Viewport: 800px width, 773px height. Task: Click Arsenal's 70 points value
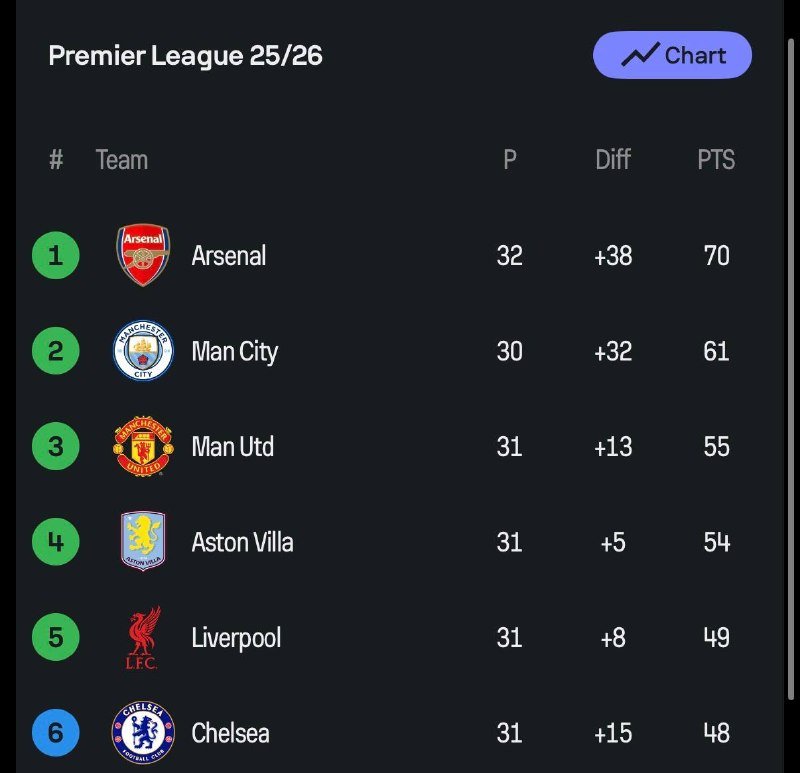coord(716,256)
